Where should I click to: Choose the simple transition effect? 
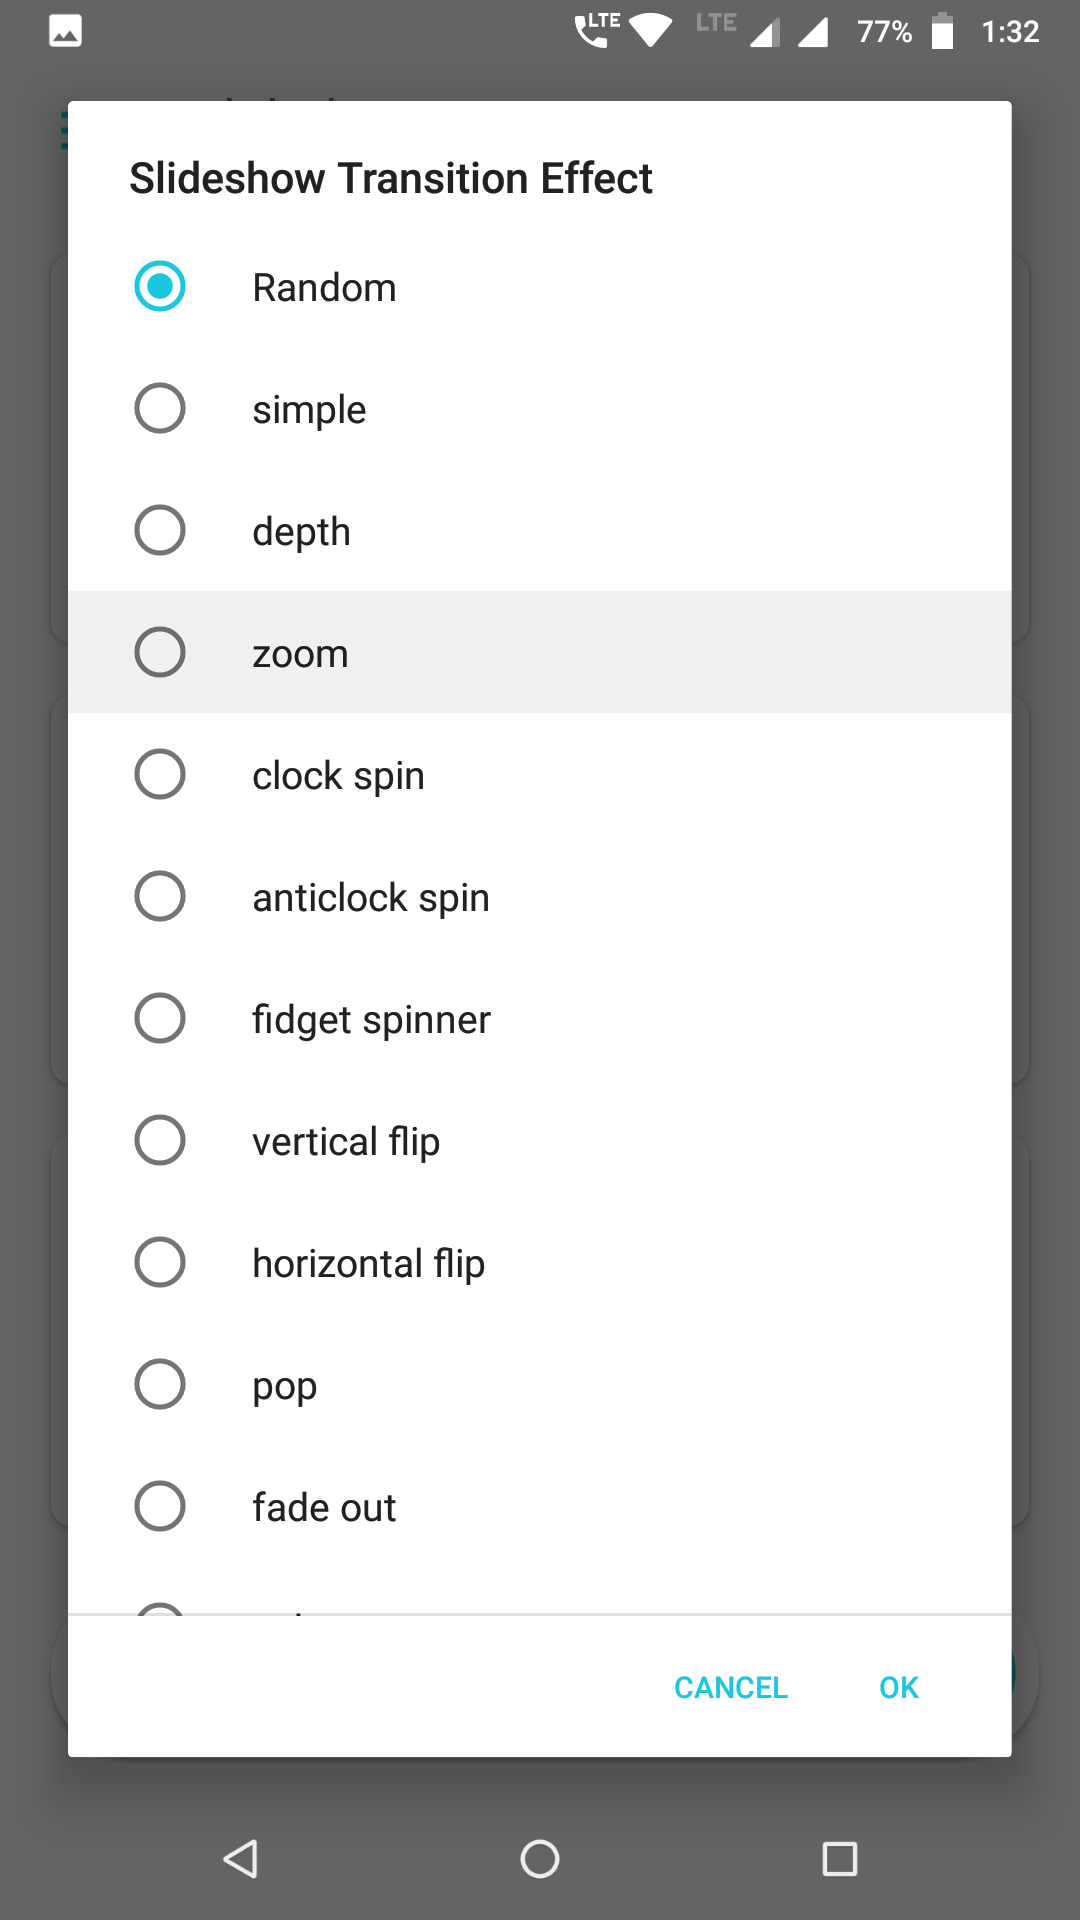(x=540, y=409)
